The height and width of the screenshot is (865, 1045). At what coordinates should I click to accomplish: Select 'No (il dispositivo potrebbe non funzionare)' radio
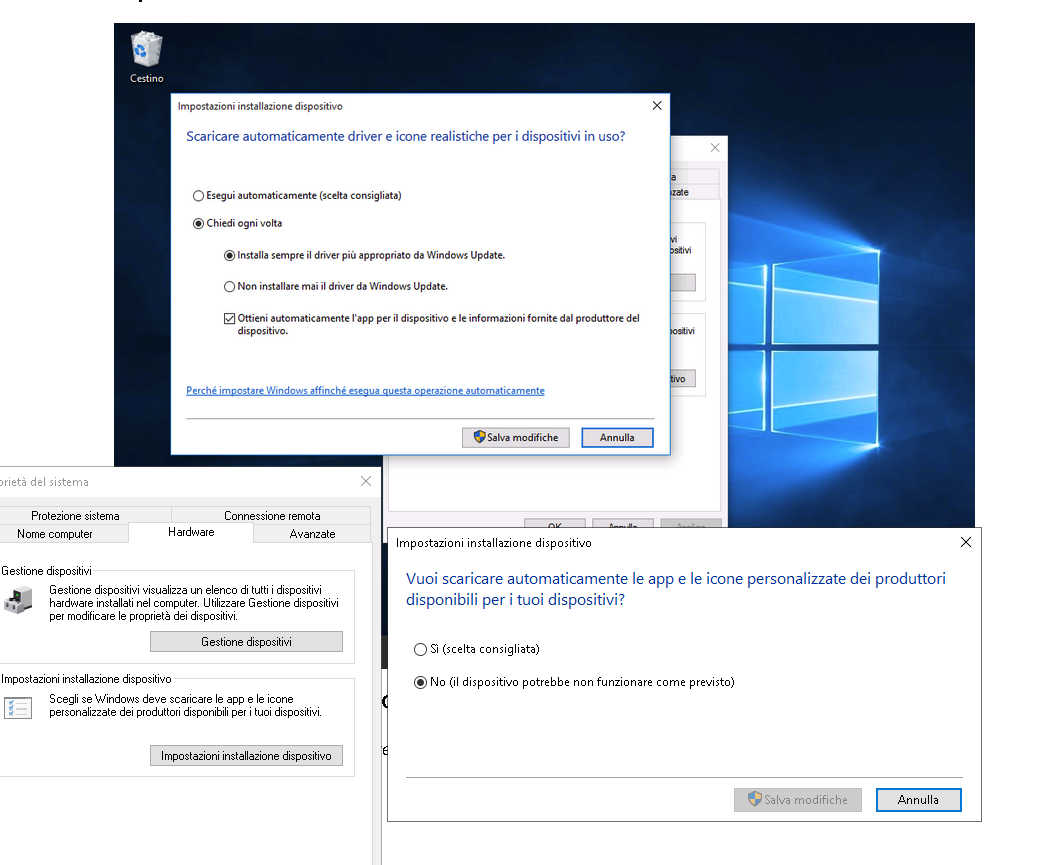coord(574,682)
